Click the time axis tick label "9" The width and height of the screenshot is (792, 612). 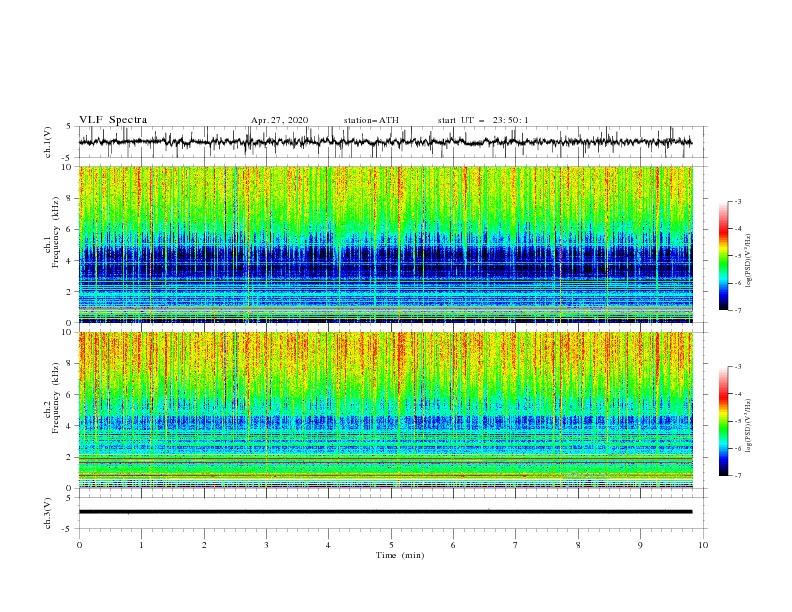[x=640, y=545]
